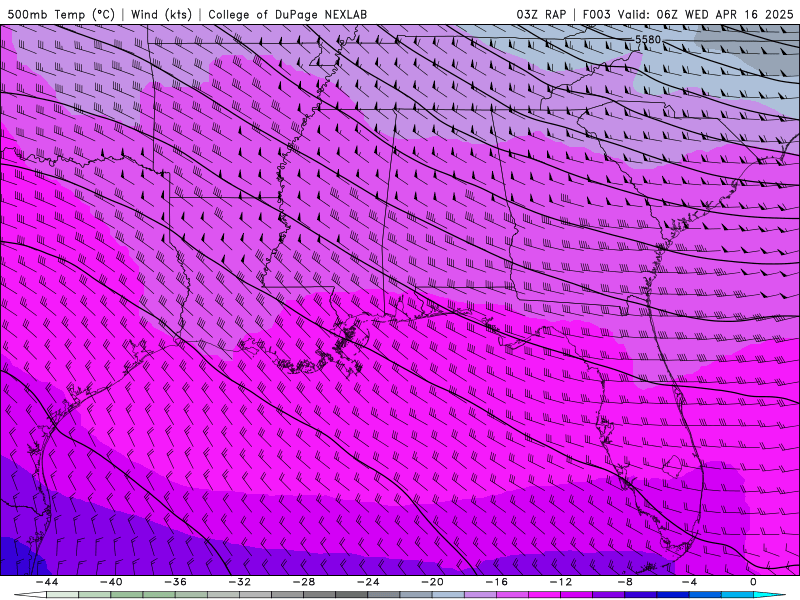The height and width of the screenshot is (600, 800).
Task: Click the 'F003' forecast hour label
Action: click(x=596, y=14)
